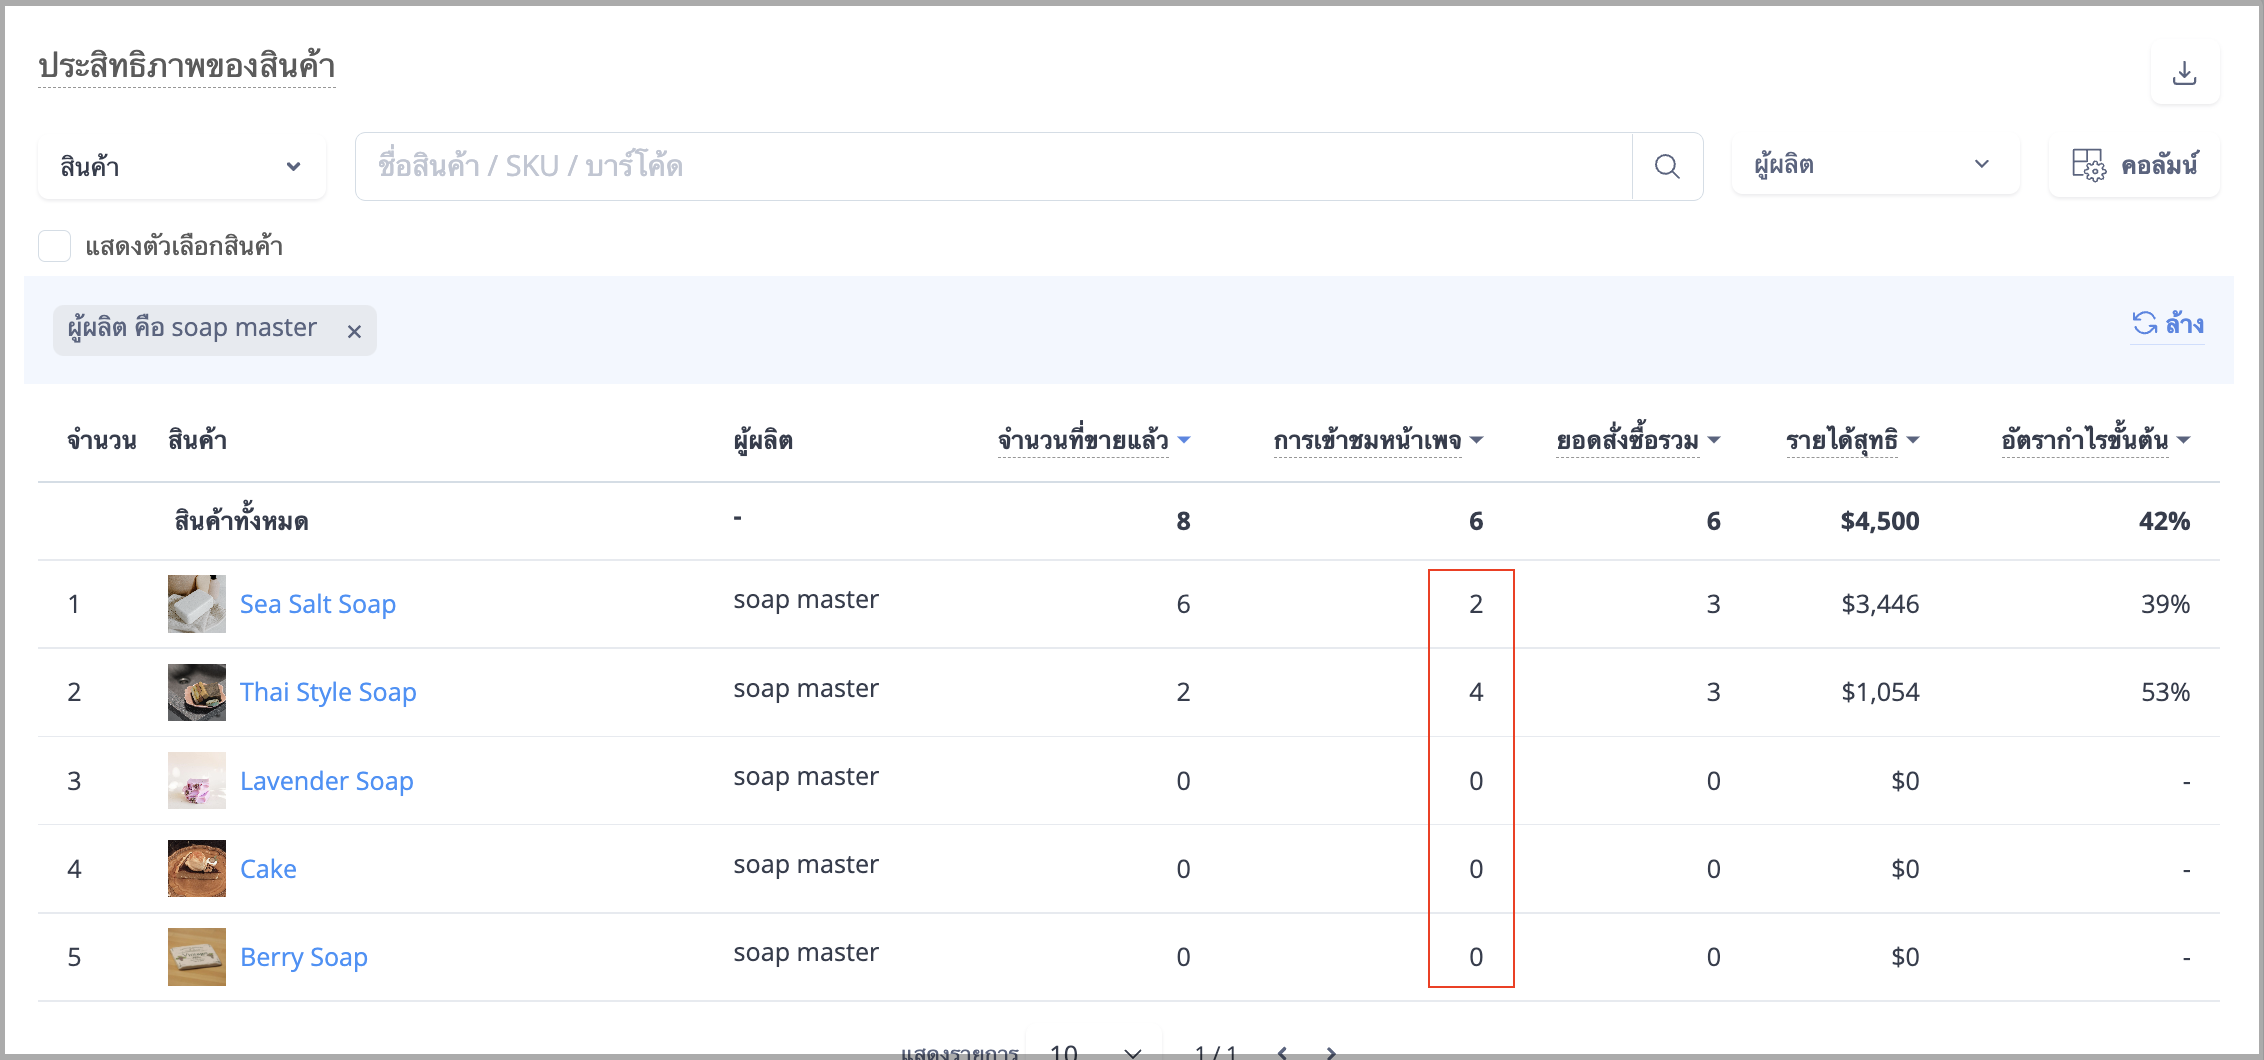Open the สินค้า dropdown
Image resolution: width=2264 pixels, height=1060 pixels.
tap(182, 167)
